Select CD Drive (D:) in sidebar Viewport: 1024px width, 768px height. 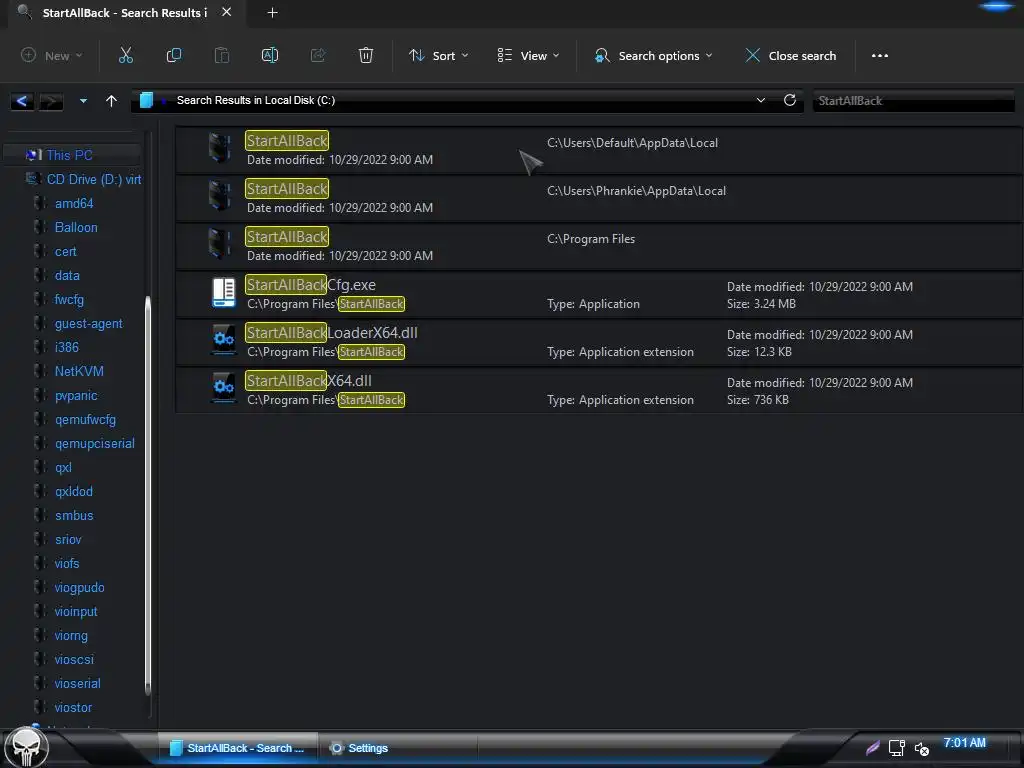[93, 180]
